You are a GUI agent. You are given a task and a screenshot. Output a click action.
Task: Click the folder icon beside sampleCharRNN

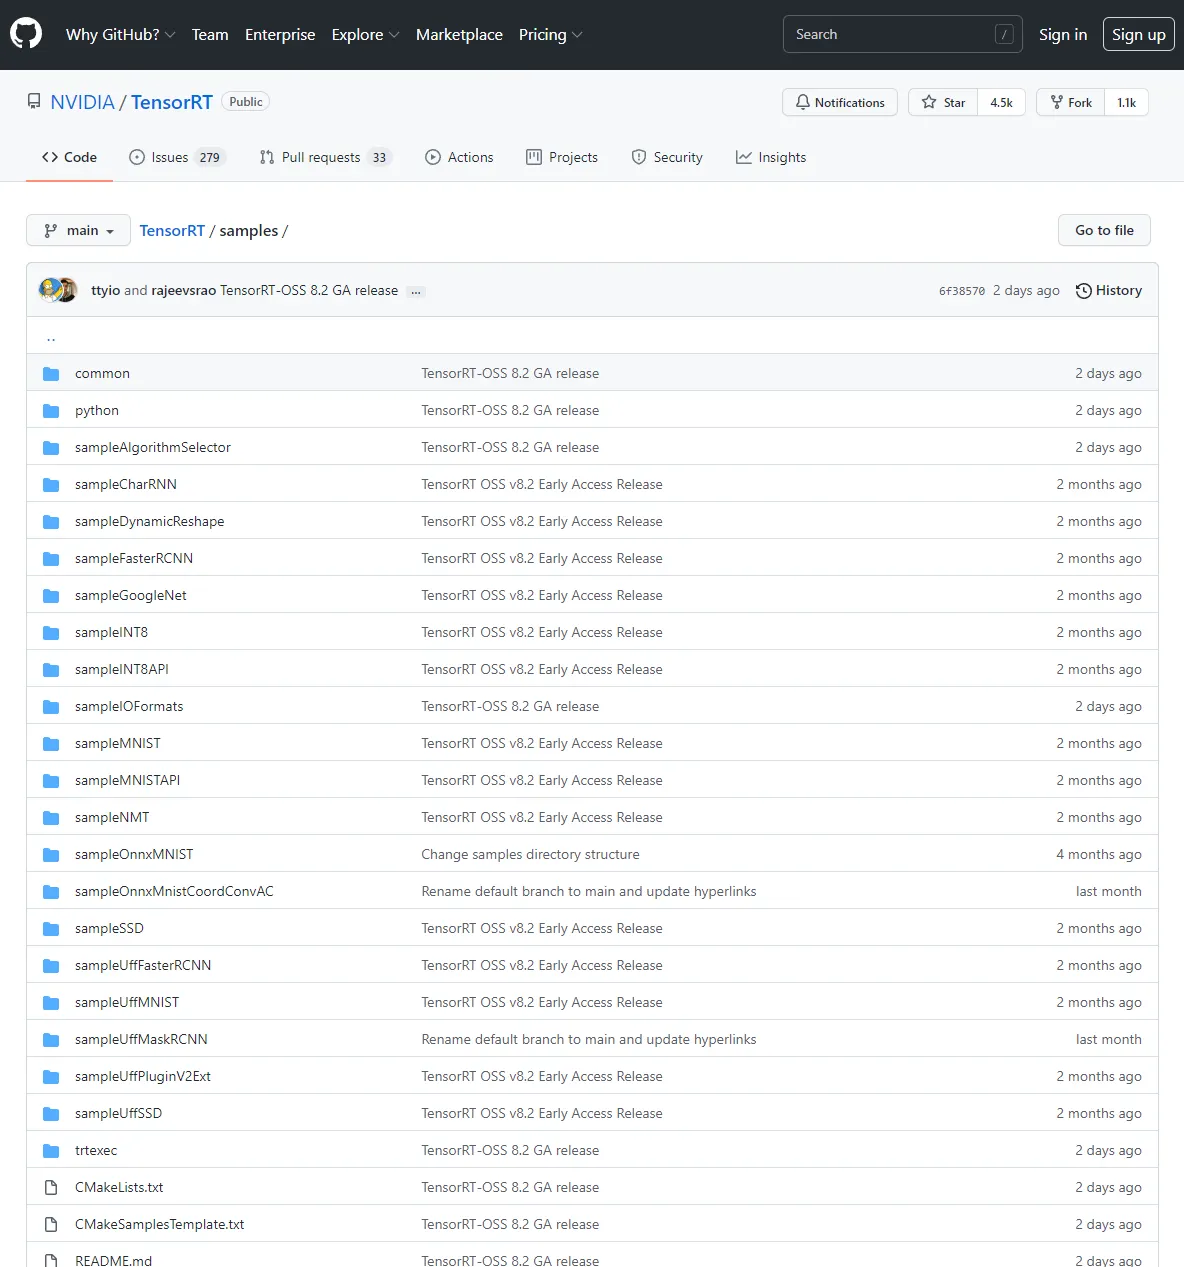[x=51, y=485]
